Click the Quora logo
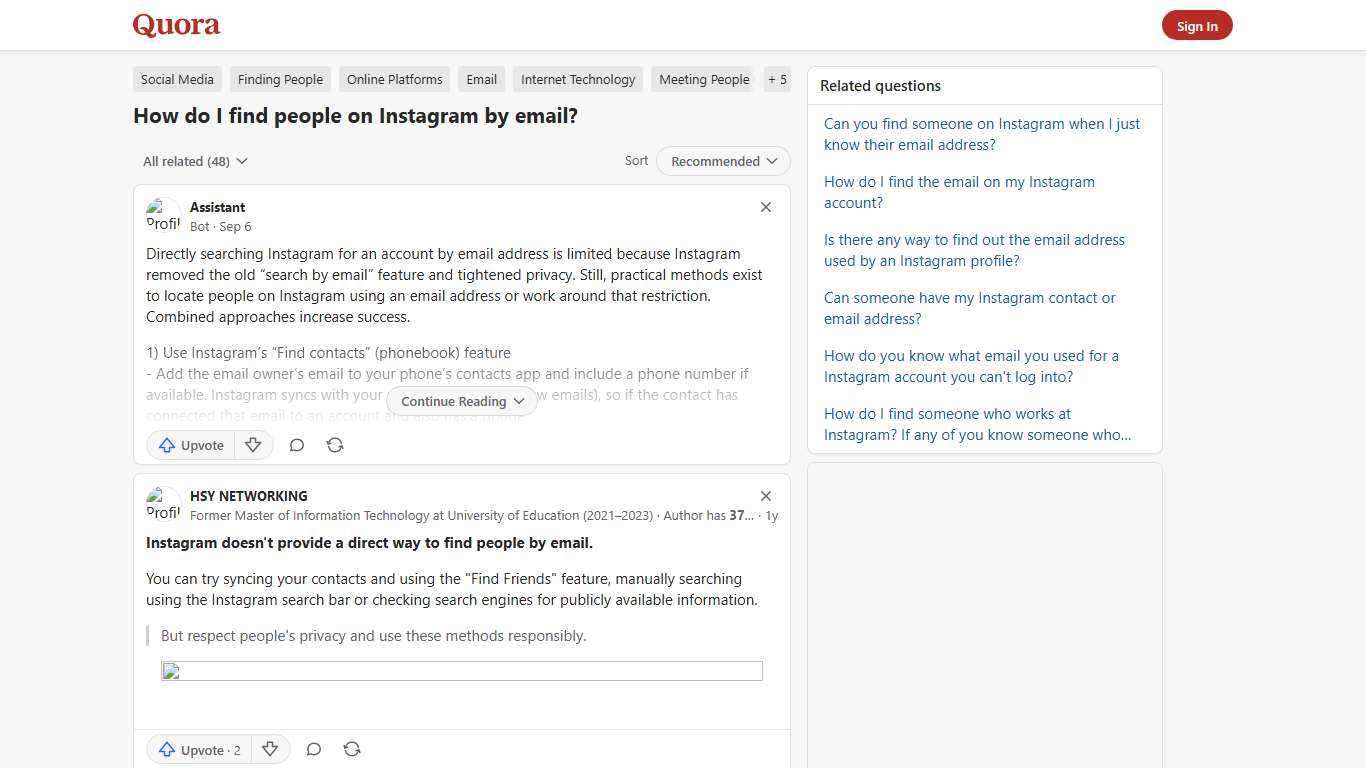This screenshot has height=768, width=1366. (x=176, y=25)
